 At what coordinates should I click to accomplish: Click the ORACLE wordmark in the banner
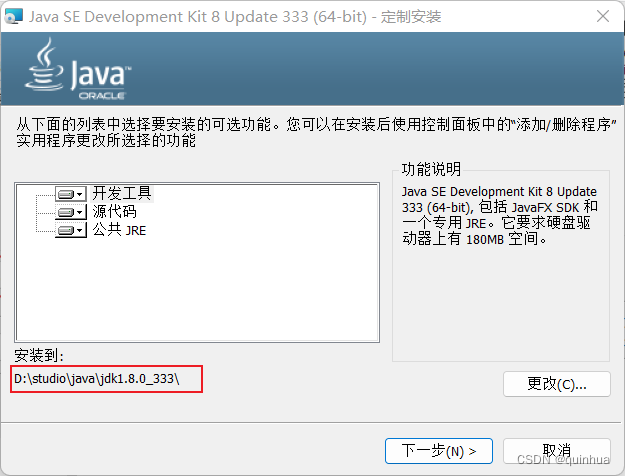click(x=102, y=96)
